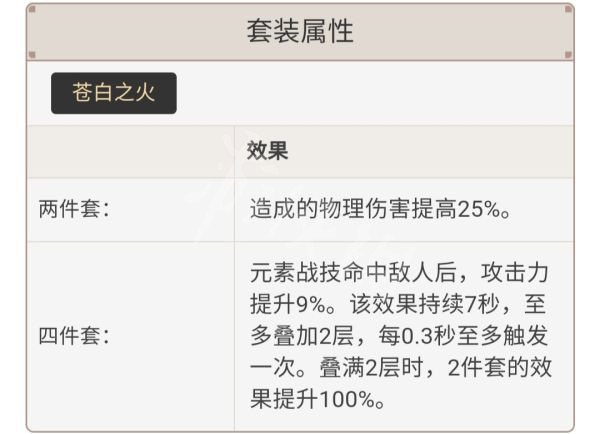The width and height of the screenshot is (600, 434).
Task: Click the 100% value in four-piece effect
Action: coord(347,399)
